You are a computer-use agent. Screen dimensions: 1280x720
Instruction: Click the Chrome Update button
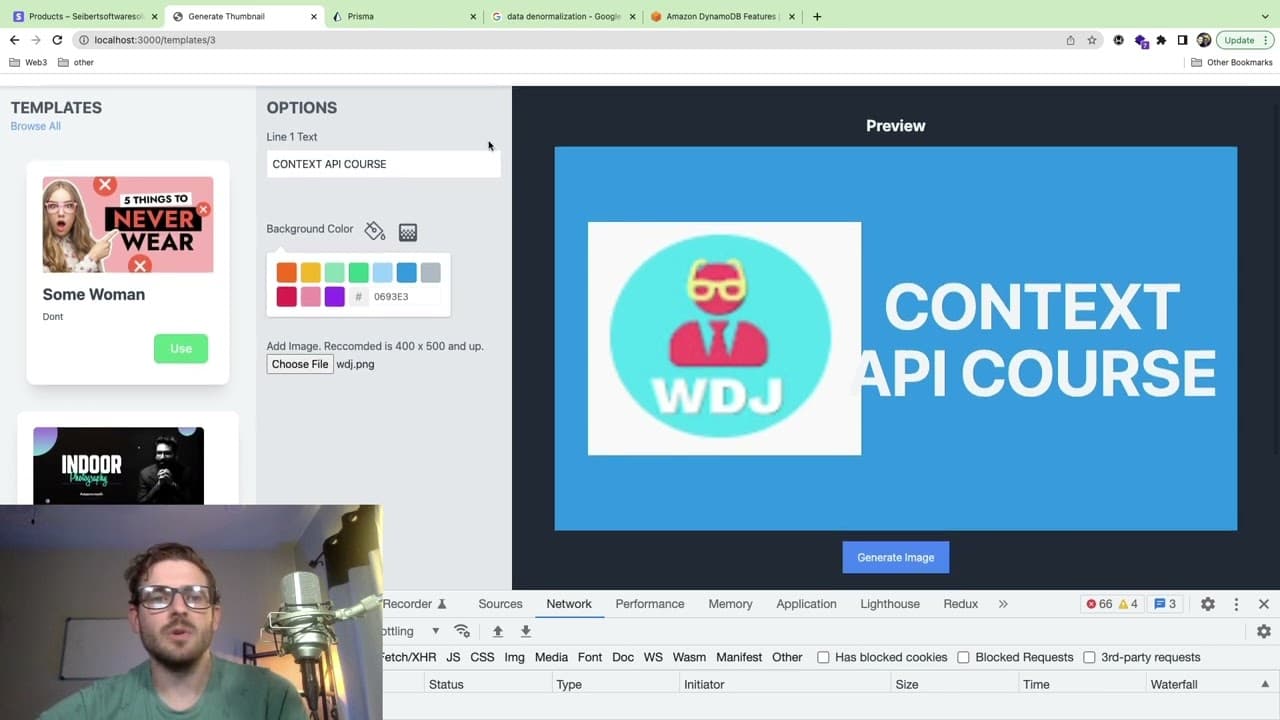click(x=1245, y=40)
